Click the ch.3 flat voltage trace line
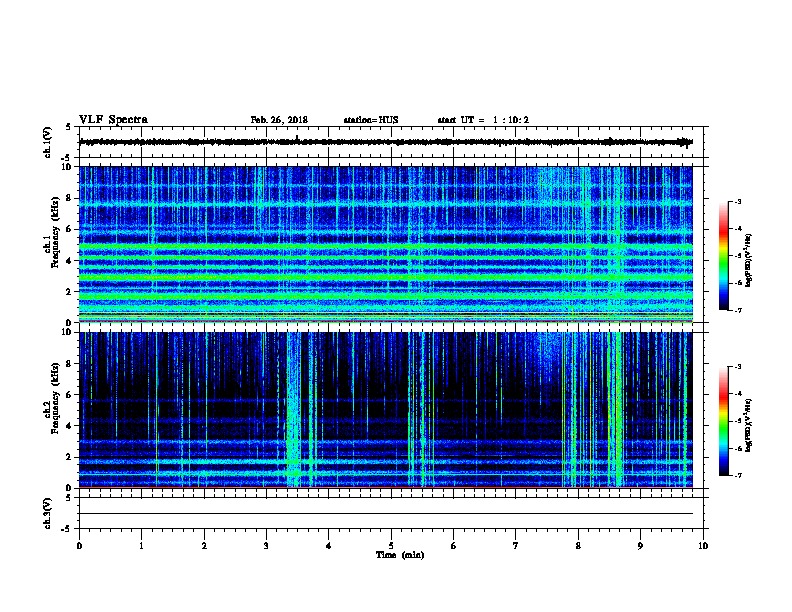The width and height of the screenshot is (792, 612). click(386, 514)
